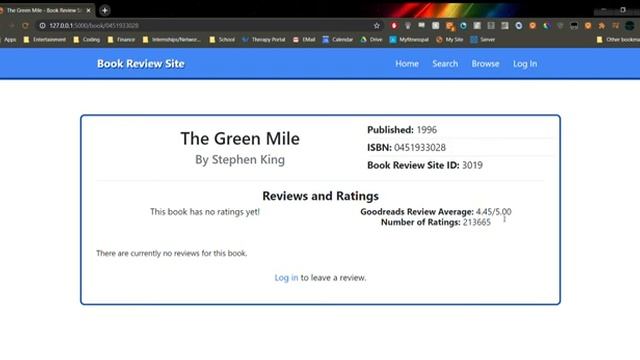Click Book Review Site ID 3019
Screen dimensions: 640x360
(472, 165)
